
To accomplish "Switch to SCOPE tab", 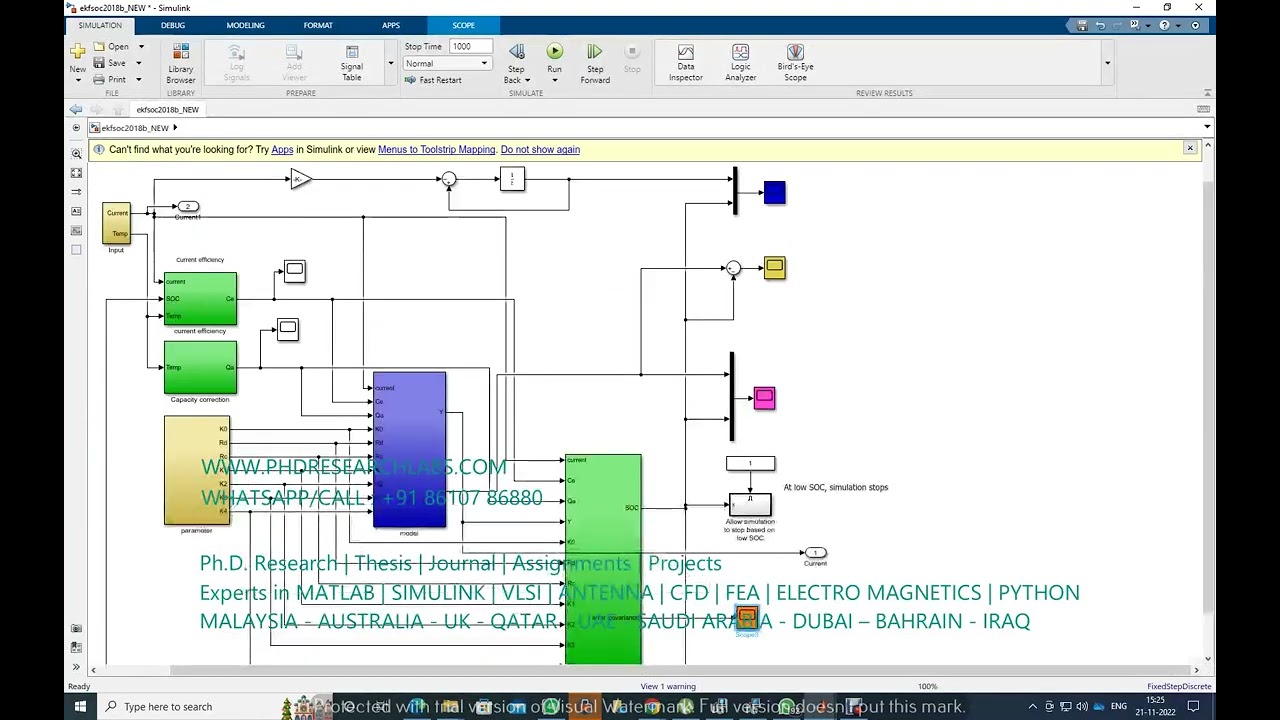I will pyautogui.click(x=463, y=25).
